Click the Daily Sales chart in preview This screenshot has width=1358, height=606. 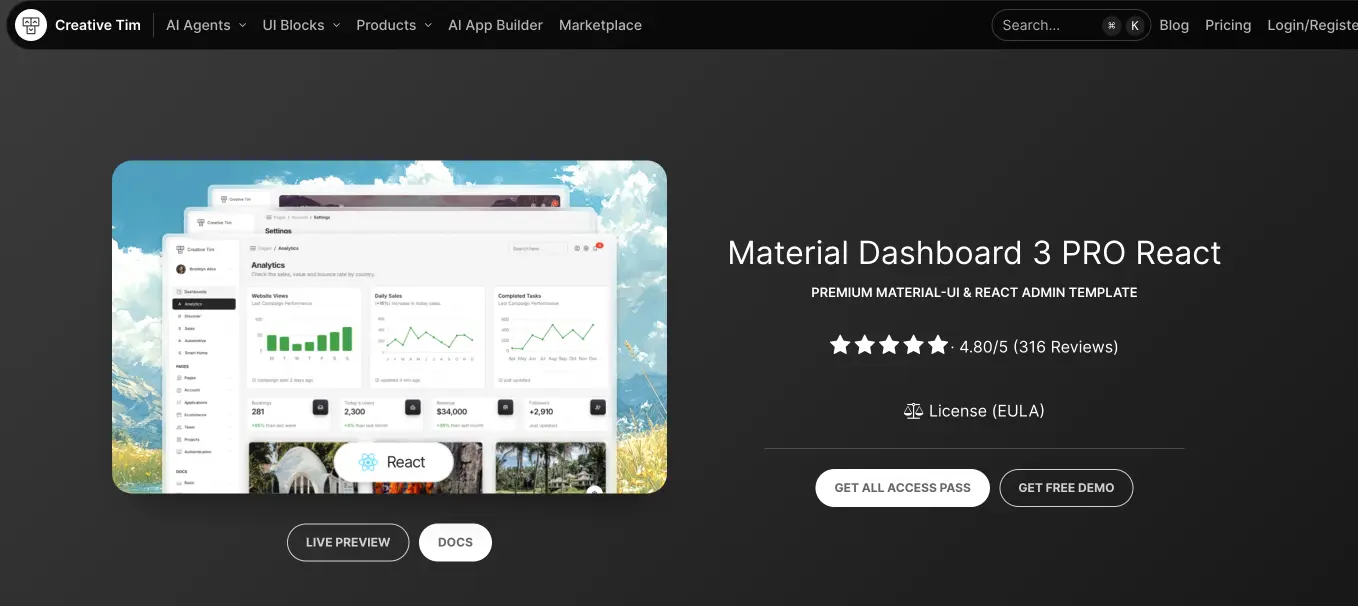pyautogui.click(x=427, y=338)
